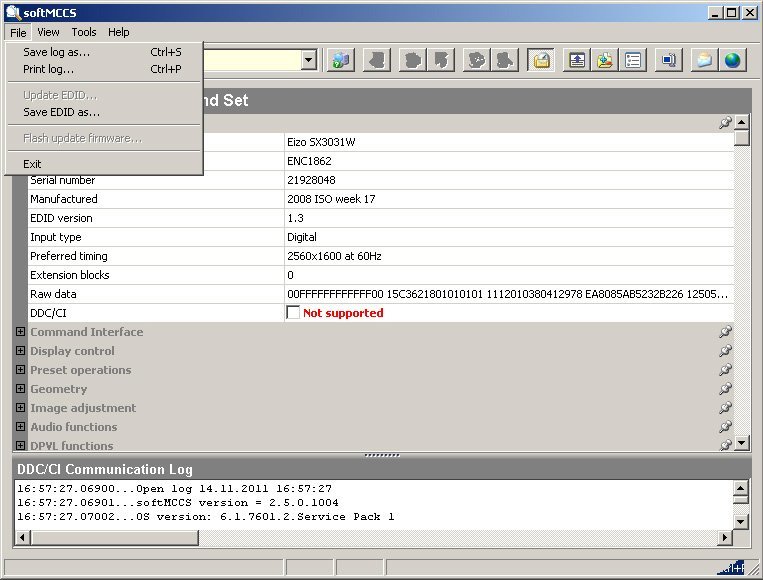763x580 pixels.
Task: Choose Save EDID as… menu entry
Action: [104, 112]
